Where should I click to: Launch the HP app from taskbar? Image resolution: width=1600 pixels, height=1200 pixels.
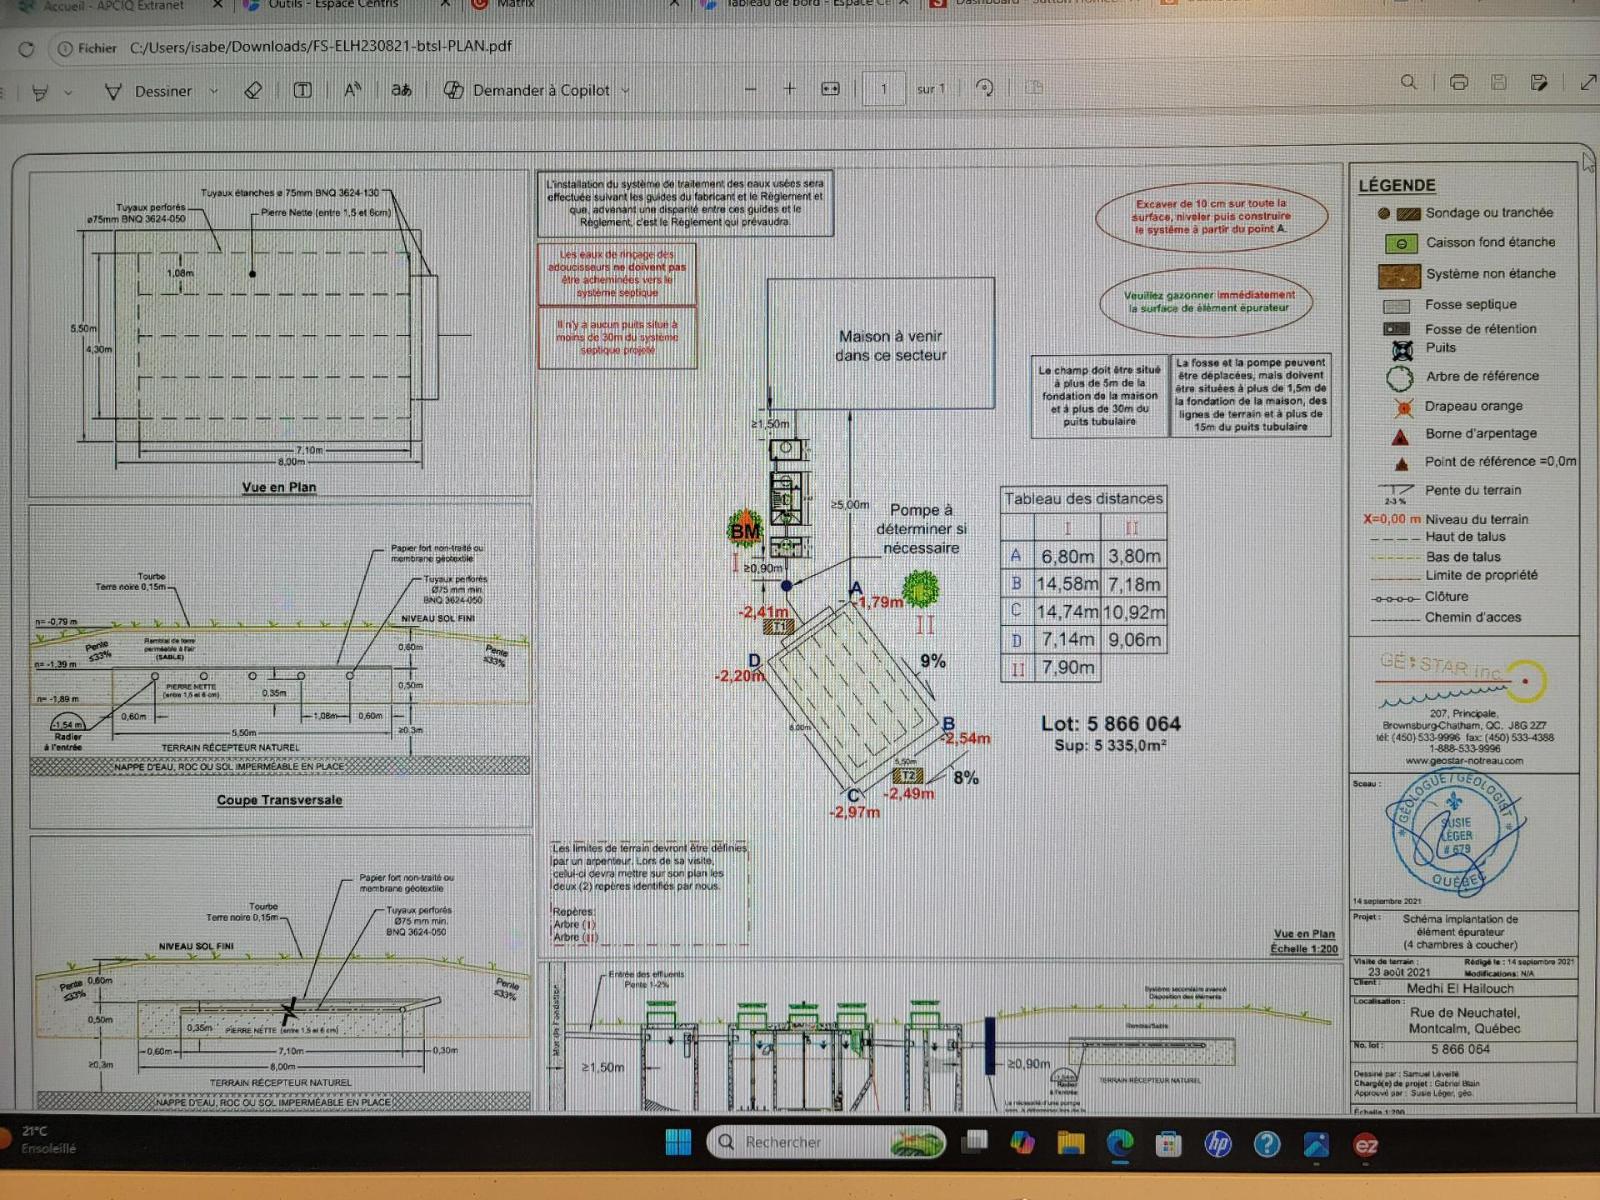[1217, 1144]
